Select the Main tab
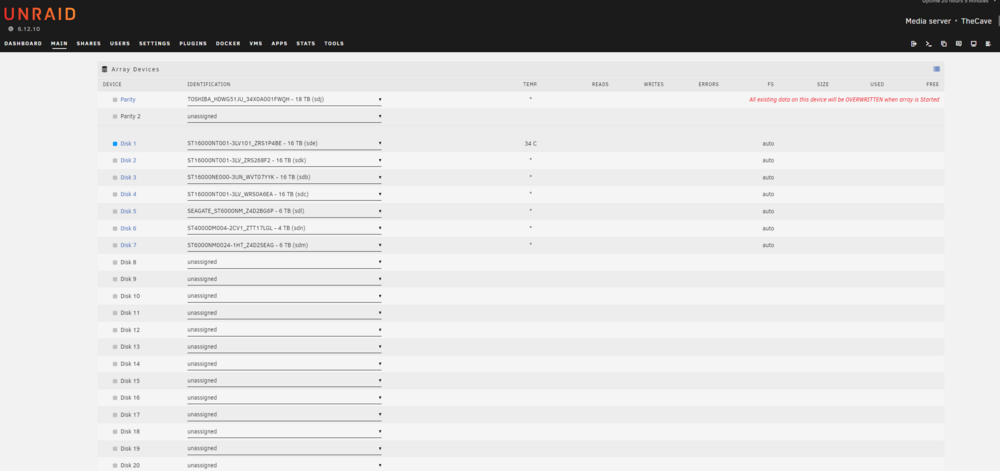 pos(59,43)
